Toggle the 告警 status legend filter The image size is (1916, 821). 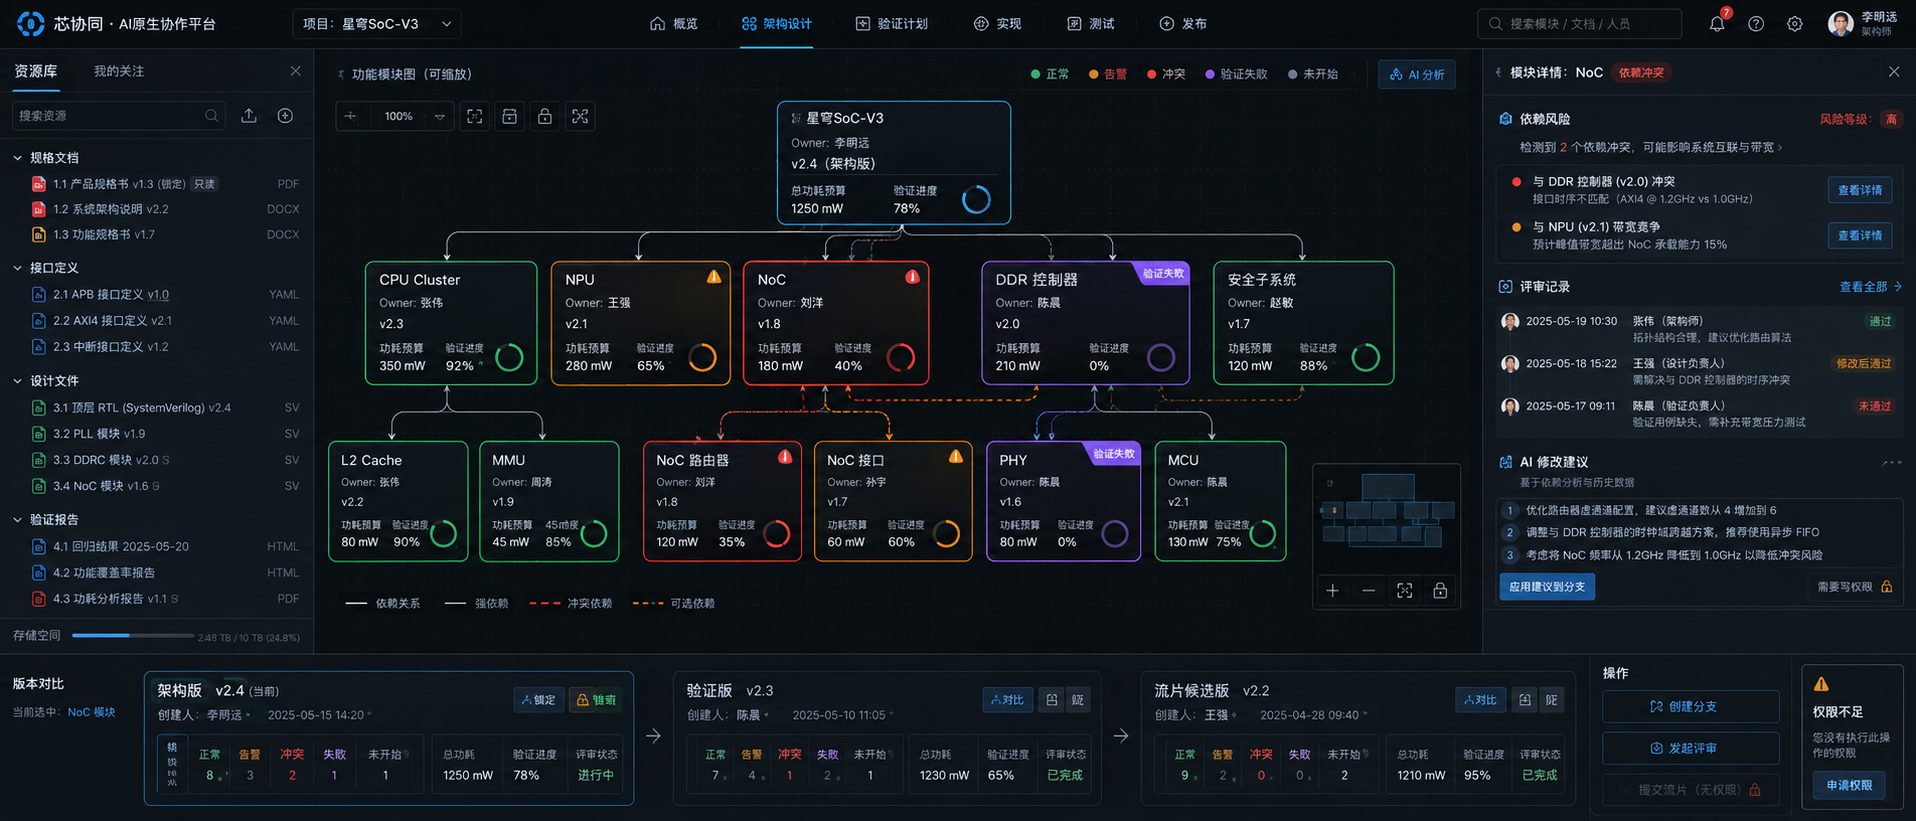1108,74
